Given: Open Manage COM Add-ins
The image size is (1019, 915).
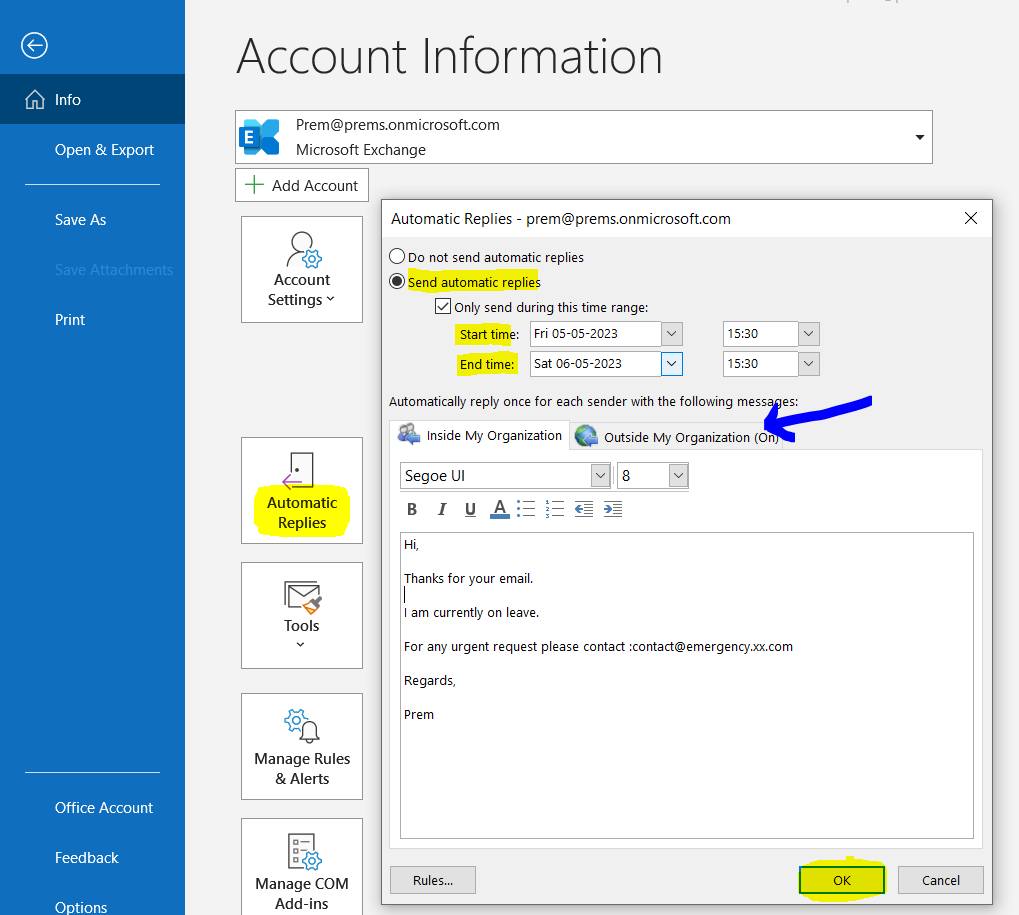Looking at the screenshot, I should 302,867.
